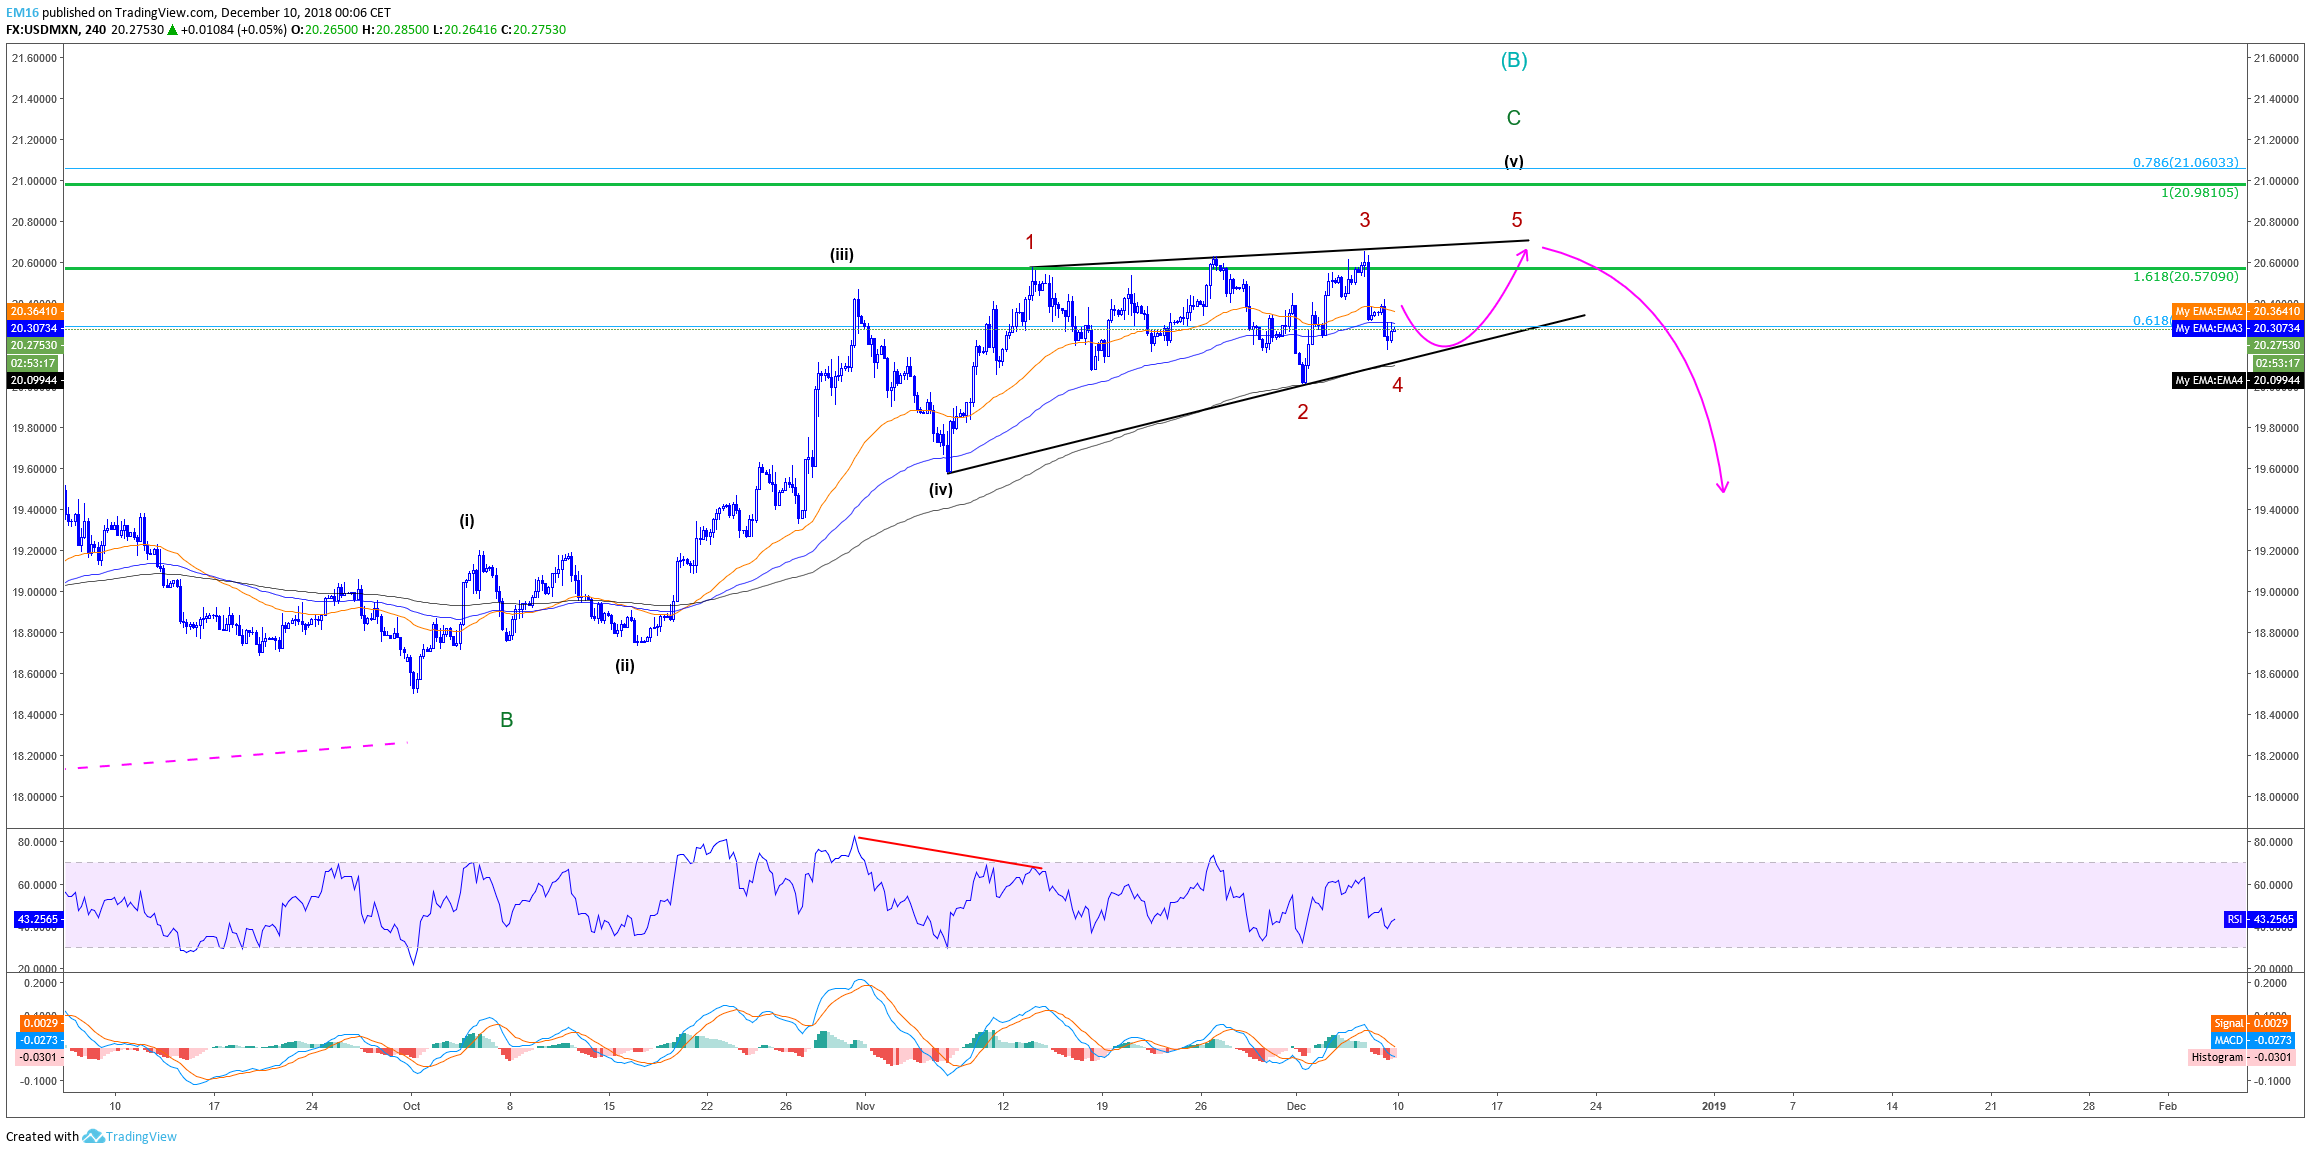Image resolution: width=2311 pixels, height=1154 pixels.
Task: Click the blue MACD indicator tag
Action: point(2228,1040)
